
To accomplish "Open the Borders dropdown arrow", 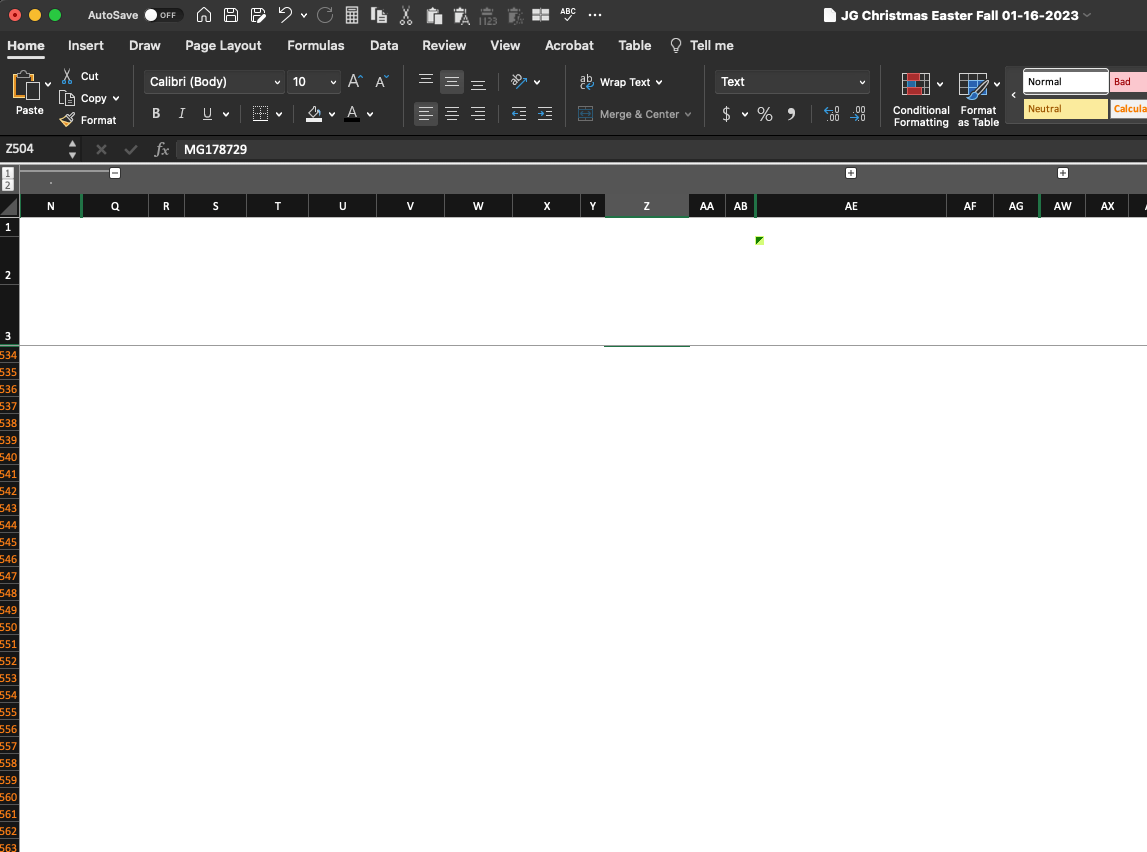I will tap(279, 114).
